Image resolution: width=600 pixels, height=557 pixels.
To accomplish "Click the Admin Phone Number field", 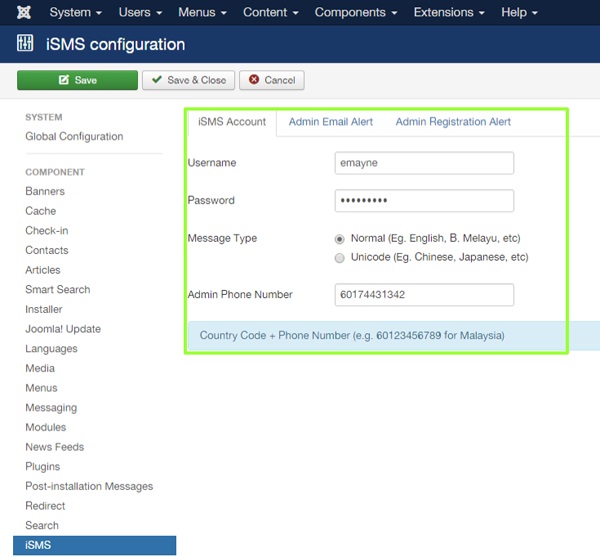I will pyautogui.click(x=424, y=295).
